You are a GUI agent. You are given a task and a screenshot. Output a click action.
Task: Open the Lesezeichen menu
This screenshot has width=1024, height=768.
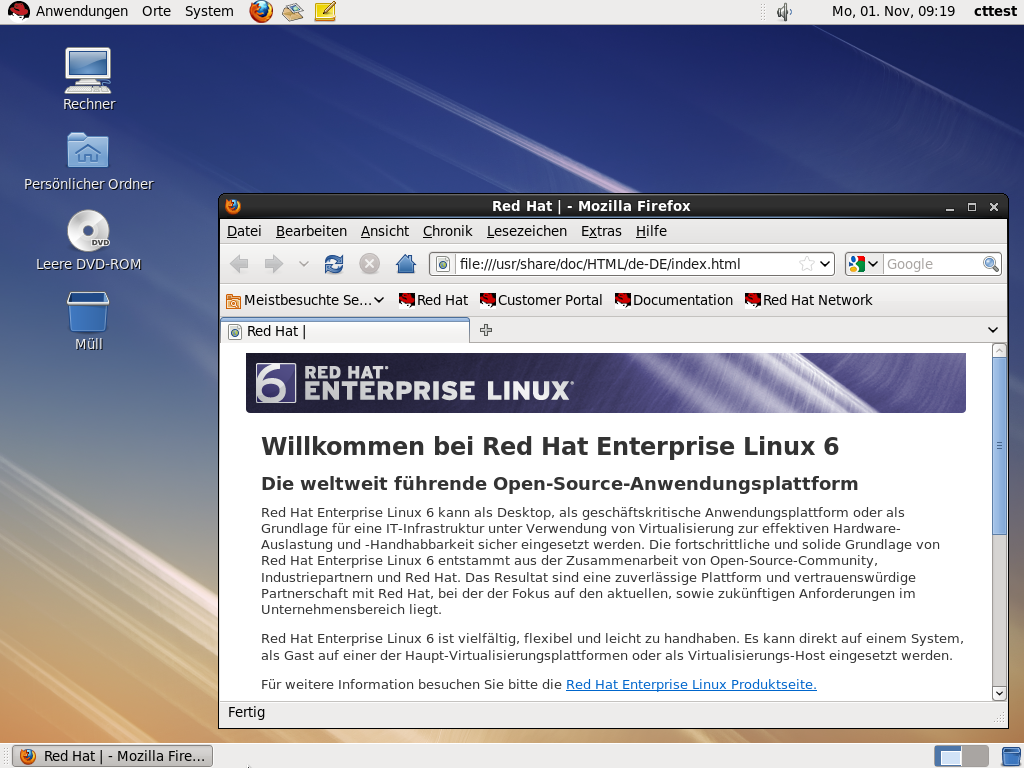pos(526,231)
